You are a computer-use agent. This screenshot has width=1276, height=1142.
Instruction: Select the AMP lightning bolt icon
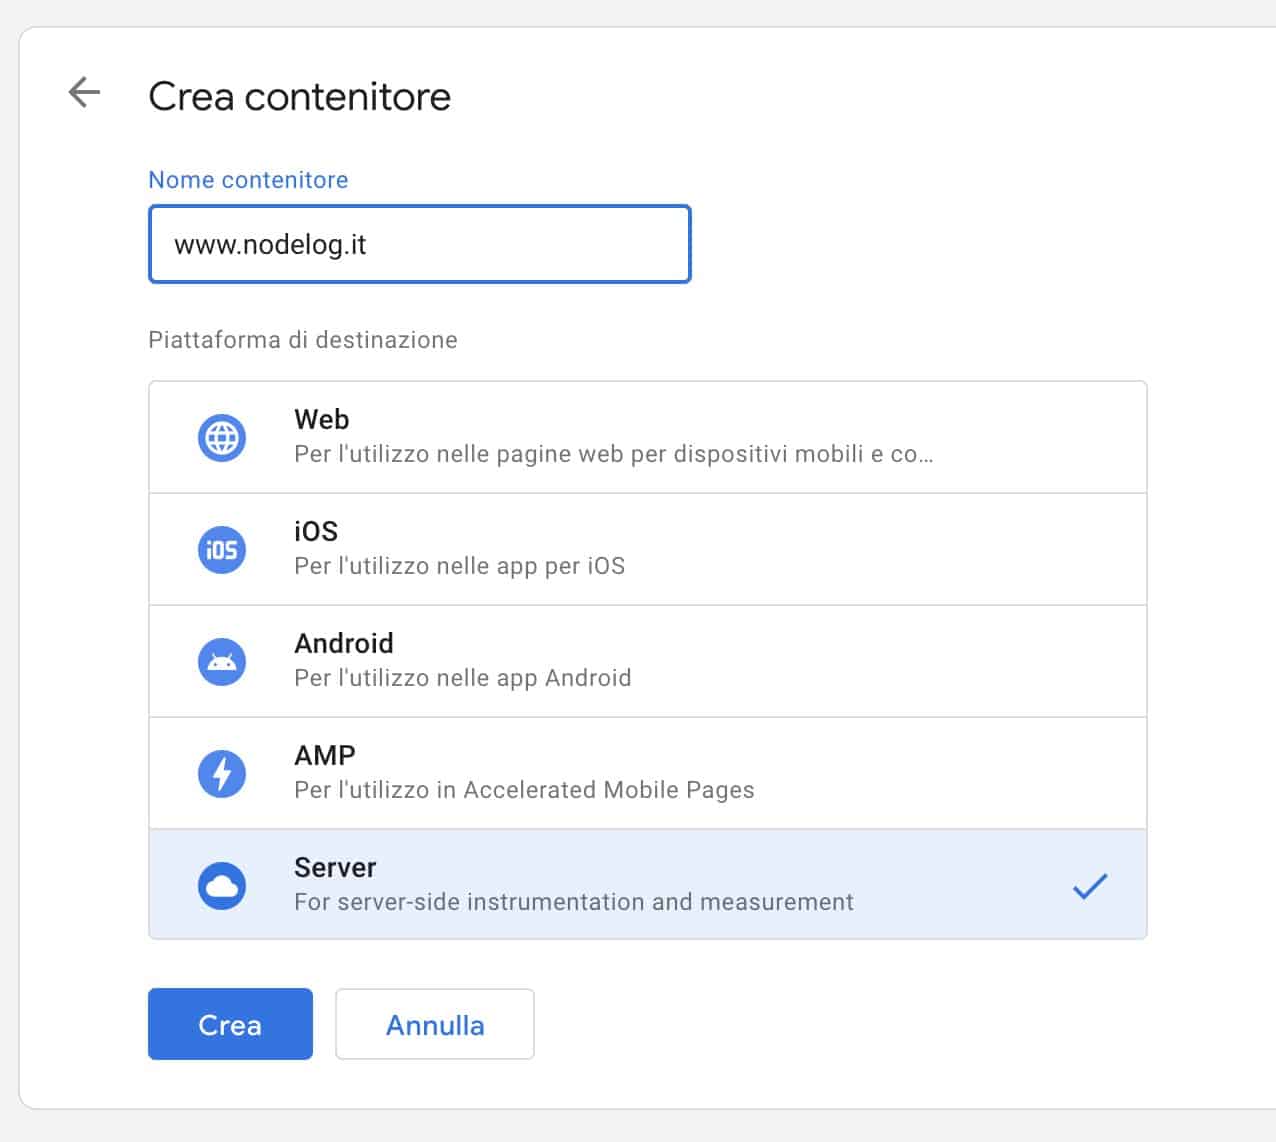[x=220, y=773]
